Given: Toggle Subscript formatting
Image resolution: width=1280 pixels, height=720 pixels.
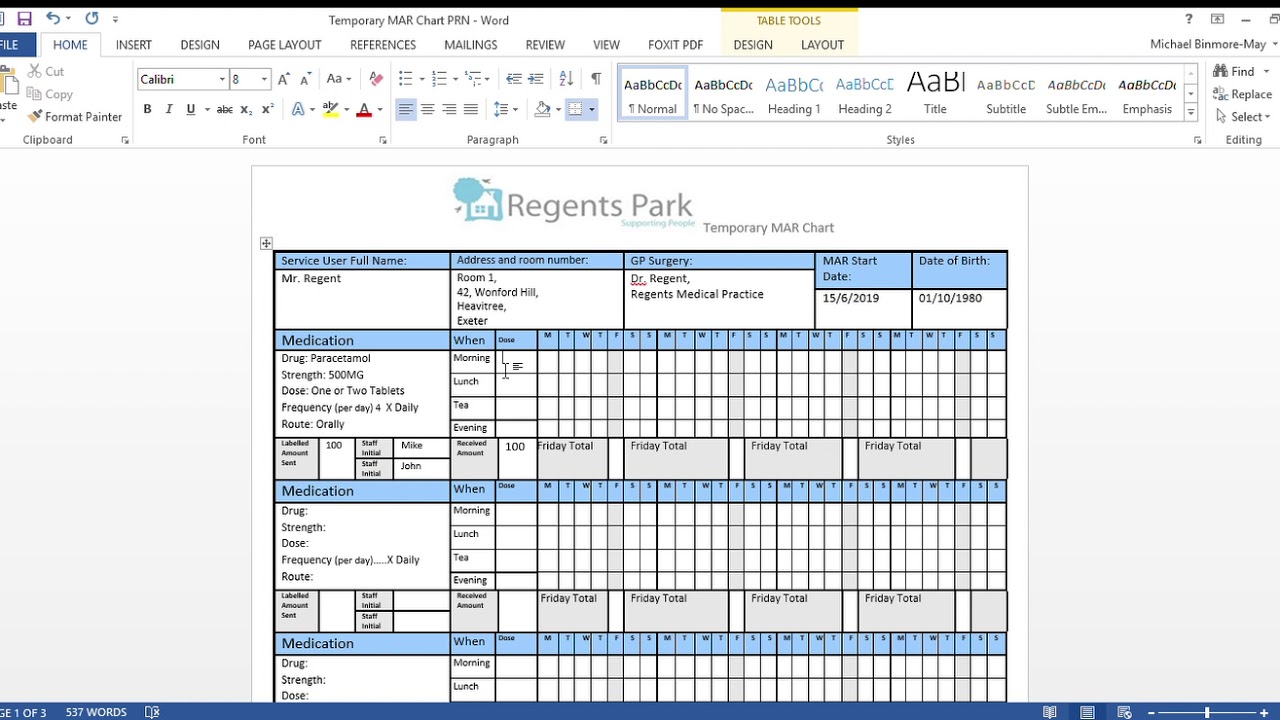Looking at the screenshot, I should 247,109.
